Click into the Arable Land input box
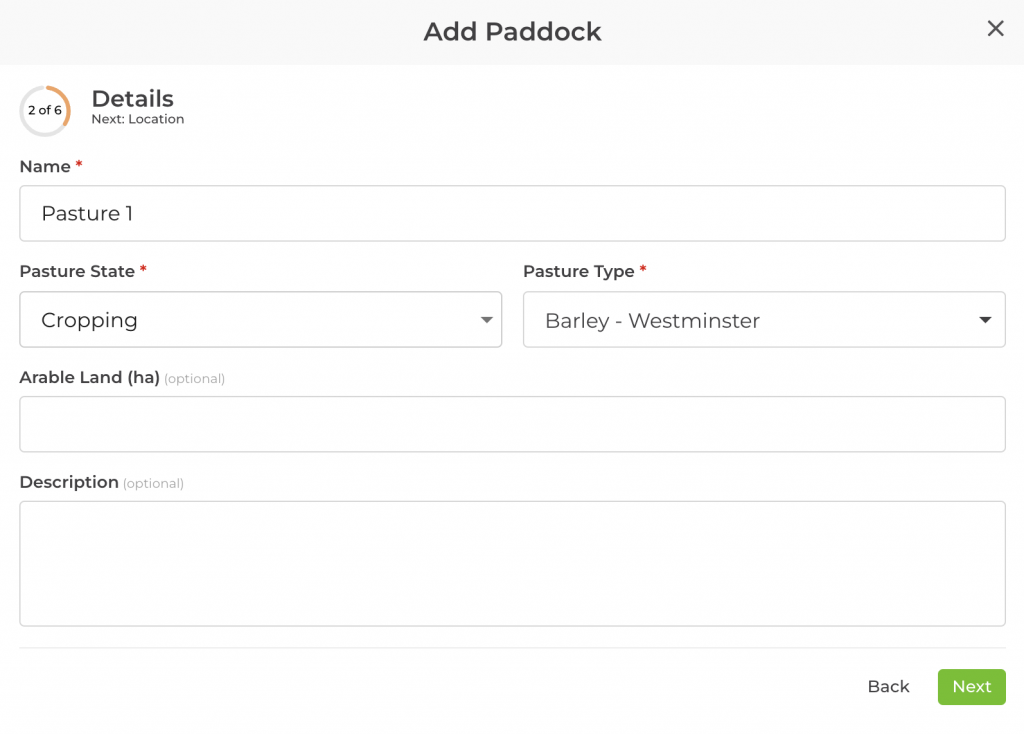1024x734 pixels. pyautogui.click(x=512, y=424)
